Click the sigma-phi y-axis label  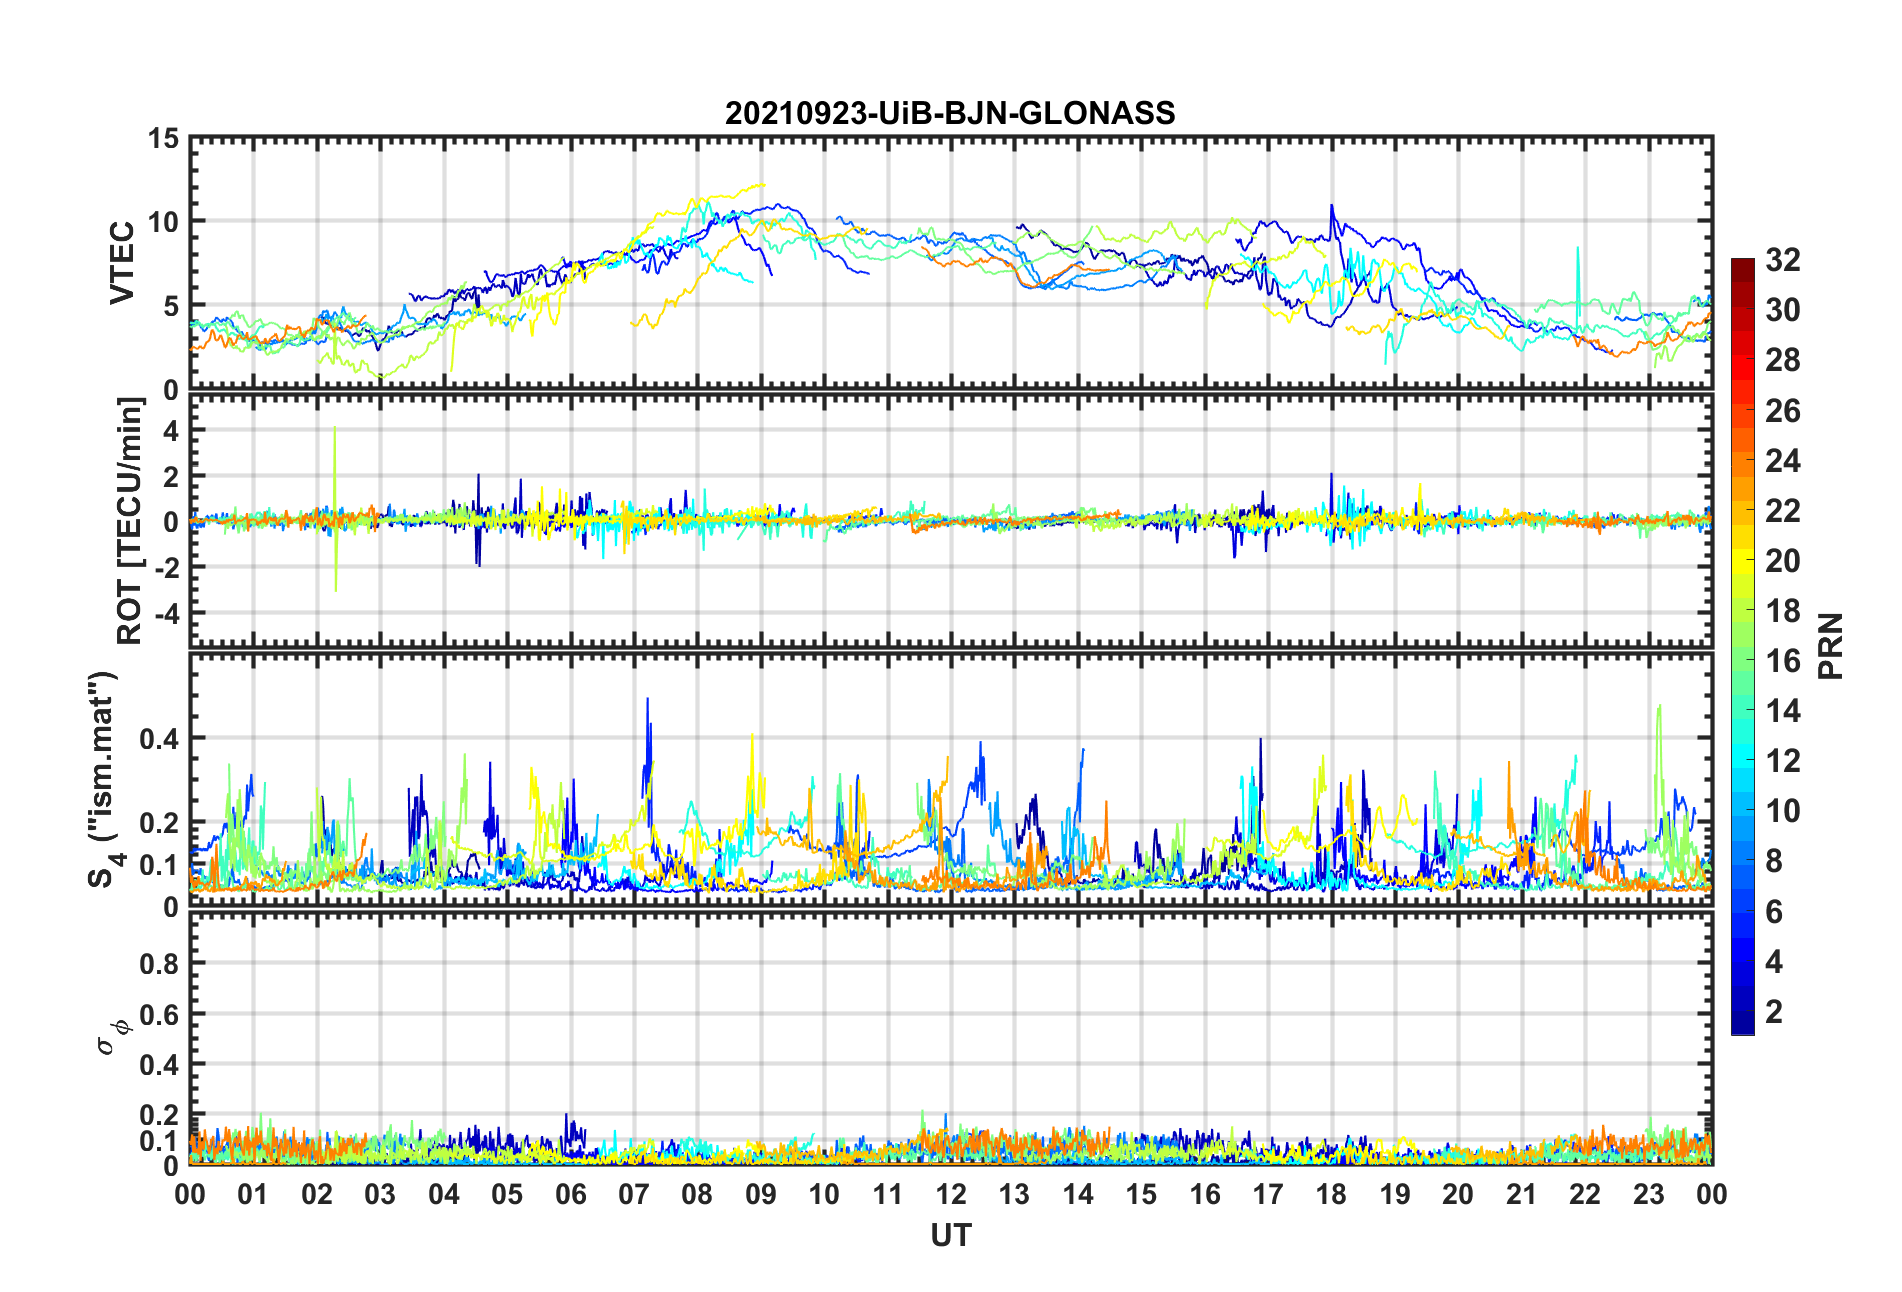[112, 1037]
